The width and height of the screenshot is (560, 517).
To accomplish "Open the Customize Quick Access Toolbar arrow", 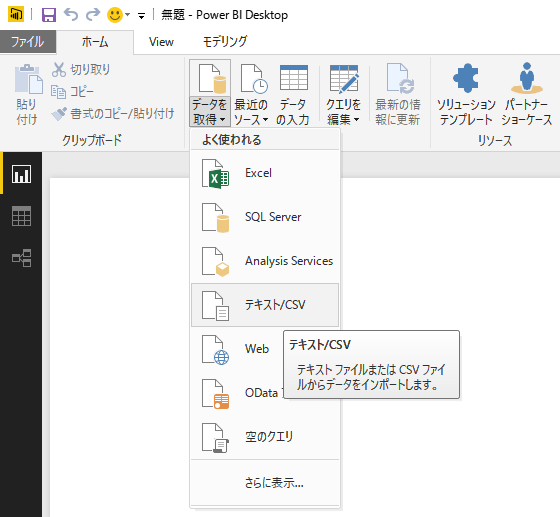I will point(141,16).
